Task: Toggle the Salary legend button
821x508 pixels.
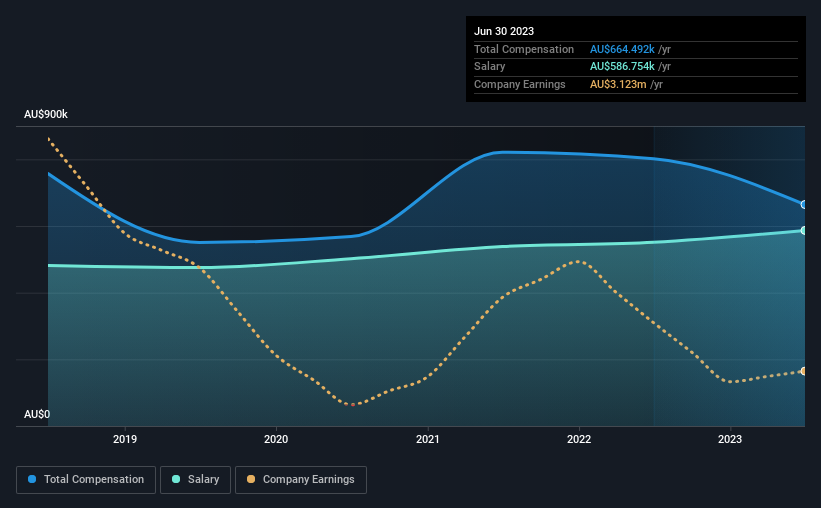Action: tap(195, 480)
